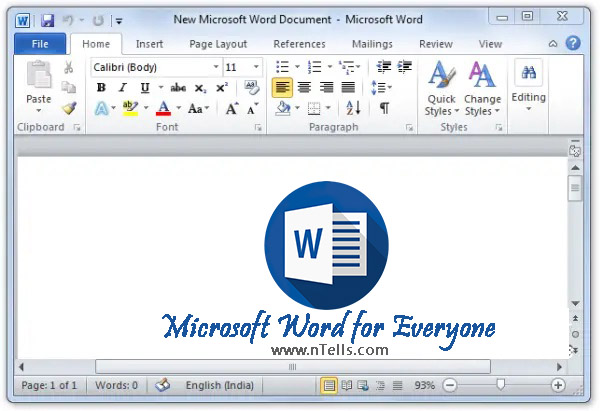The width and height of the screenshot is (600, 411).
Task: Click English (India) language indicator
Action: click(x=220, y=385)
